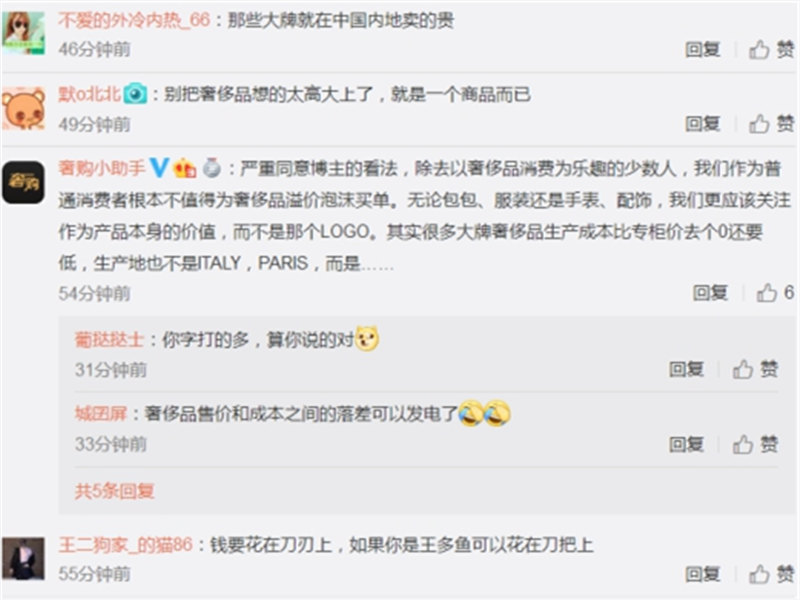Like the comment by 默o北北
This screenshot has width=800, height=600.
[x=771, y=123]
